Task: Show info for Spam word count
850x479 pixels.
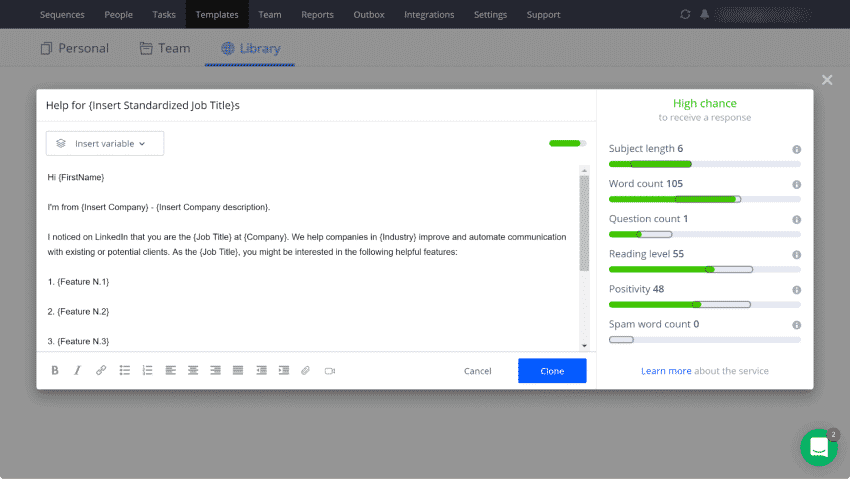Action: (796, 325)
